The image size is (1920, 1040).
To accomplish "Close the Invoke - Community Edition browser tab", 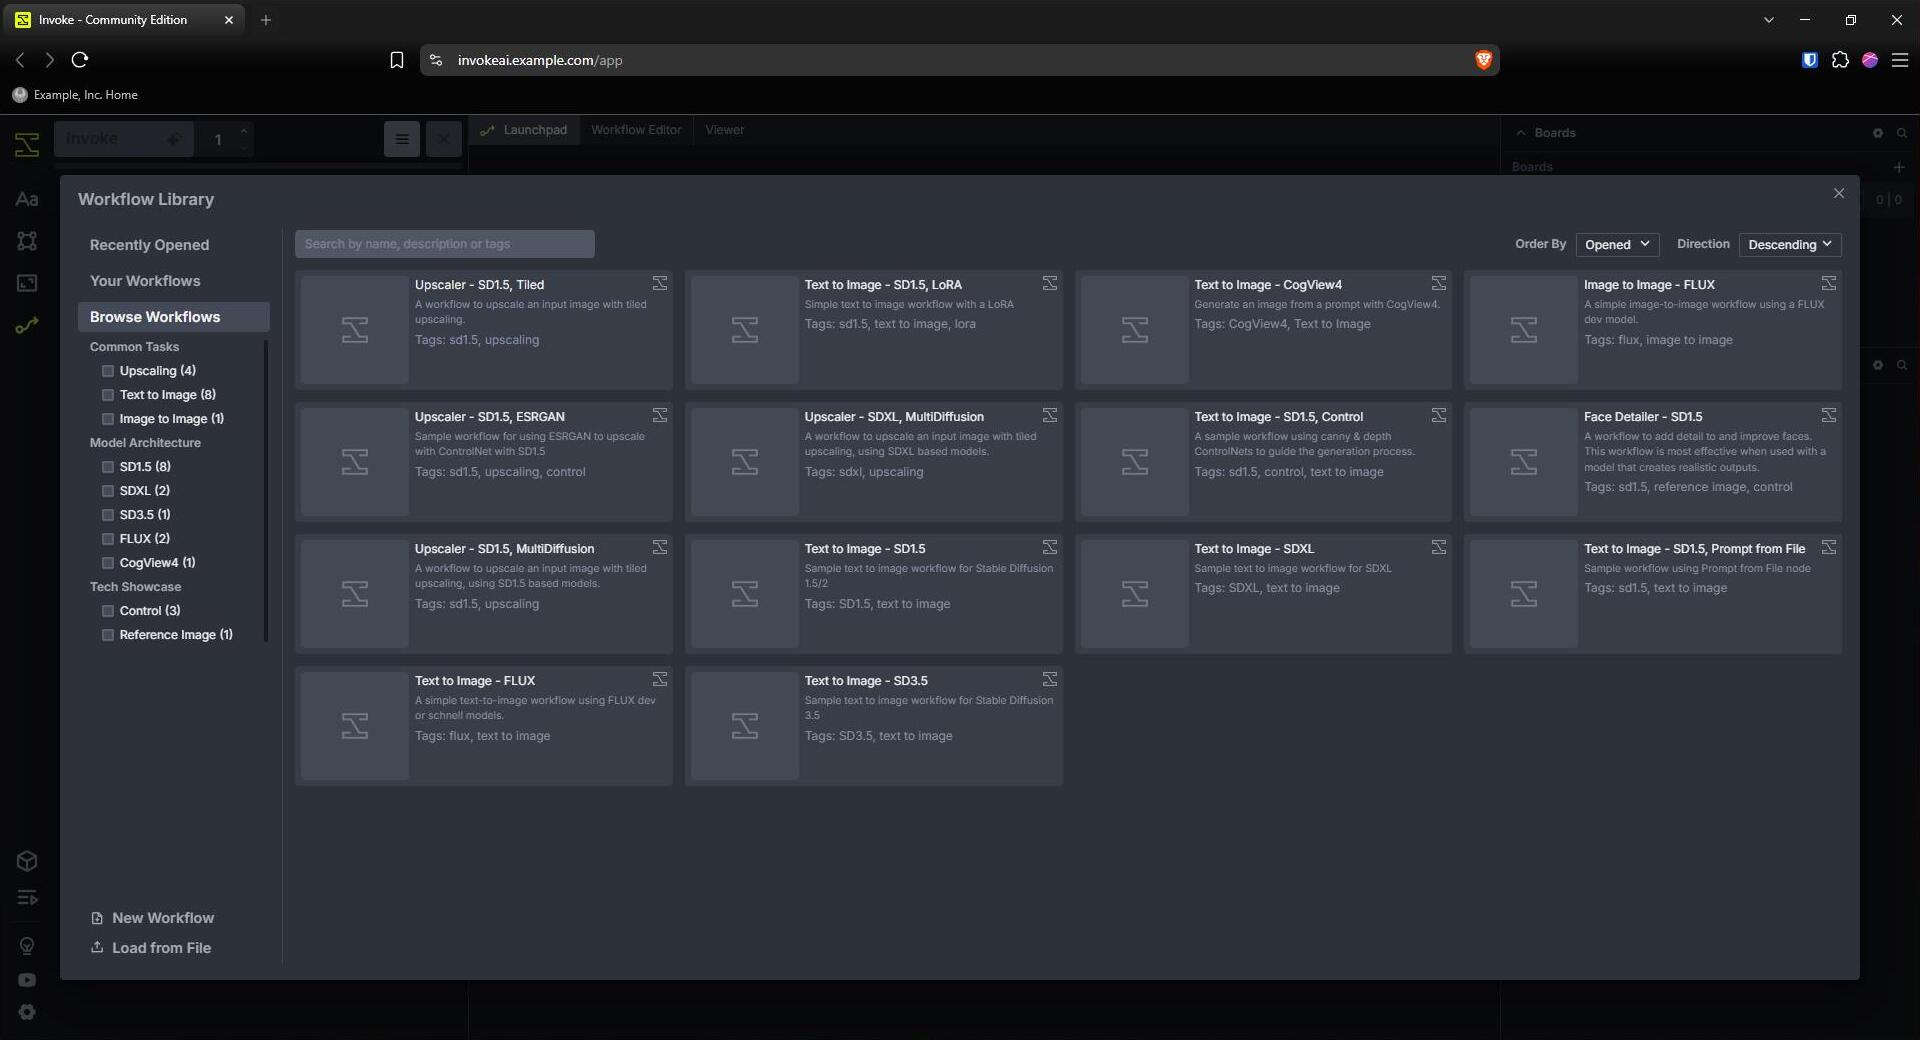I will click(228, 20).
